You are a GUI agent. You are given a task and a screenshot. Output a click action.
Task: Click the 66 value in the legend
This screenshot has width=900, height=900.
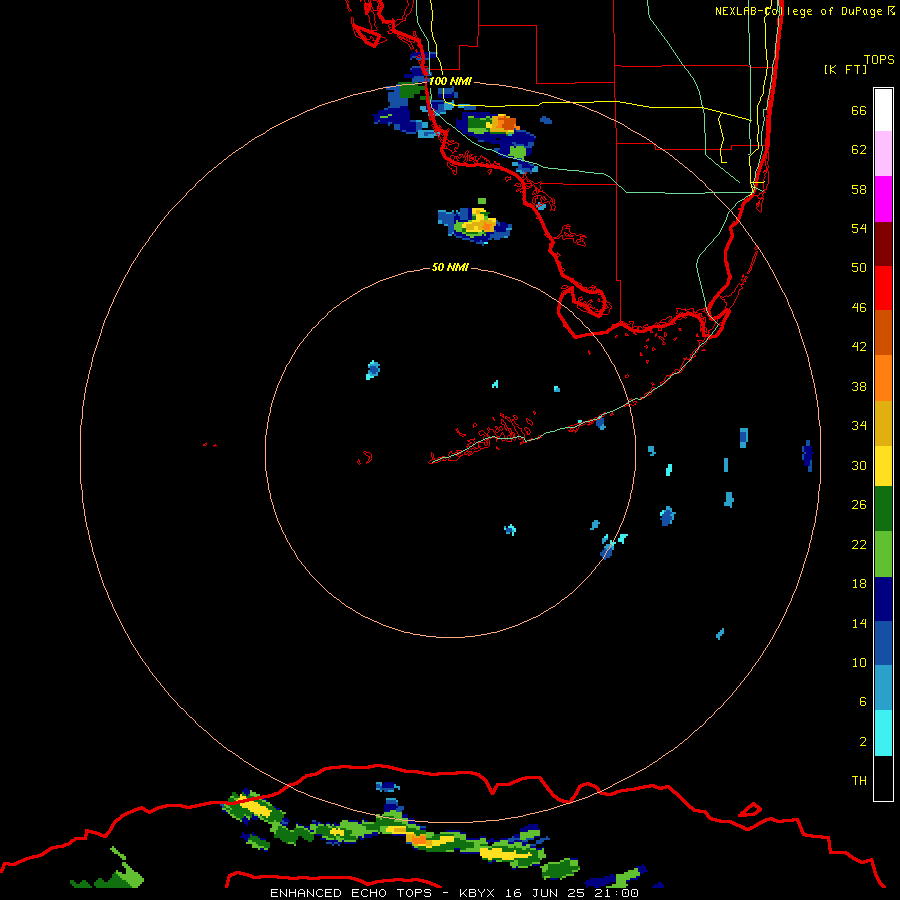859,110
